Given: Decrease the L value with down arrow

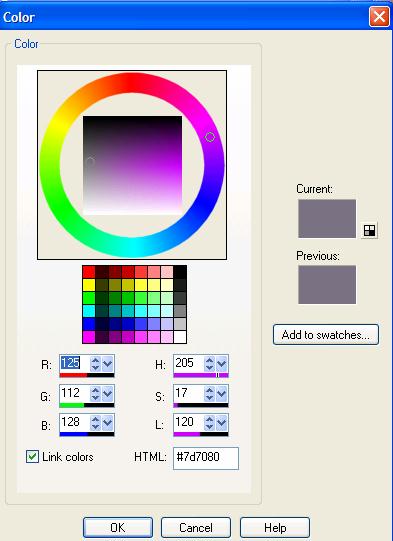Looking at the screenshot, I should tap(209, 426).
